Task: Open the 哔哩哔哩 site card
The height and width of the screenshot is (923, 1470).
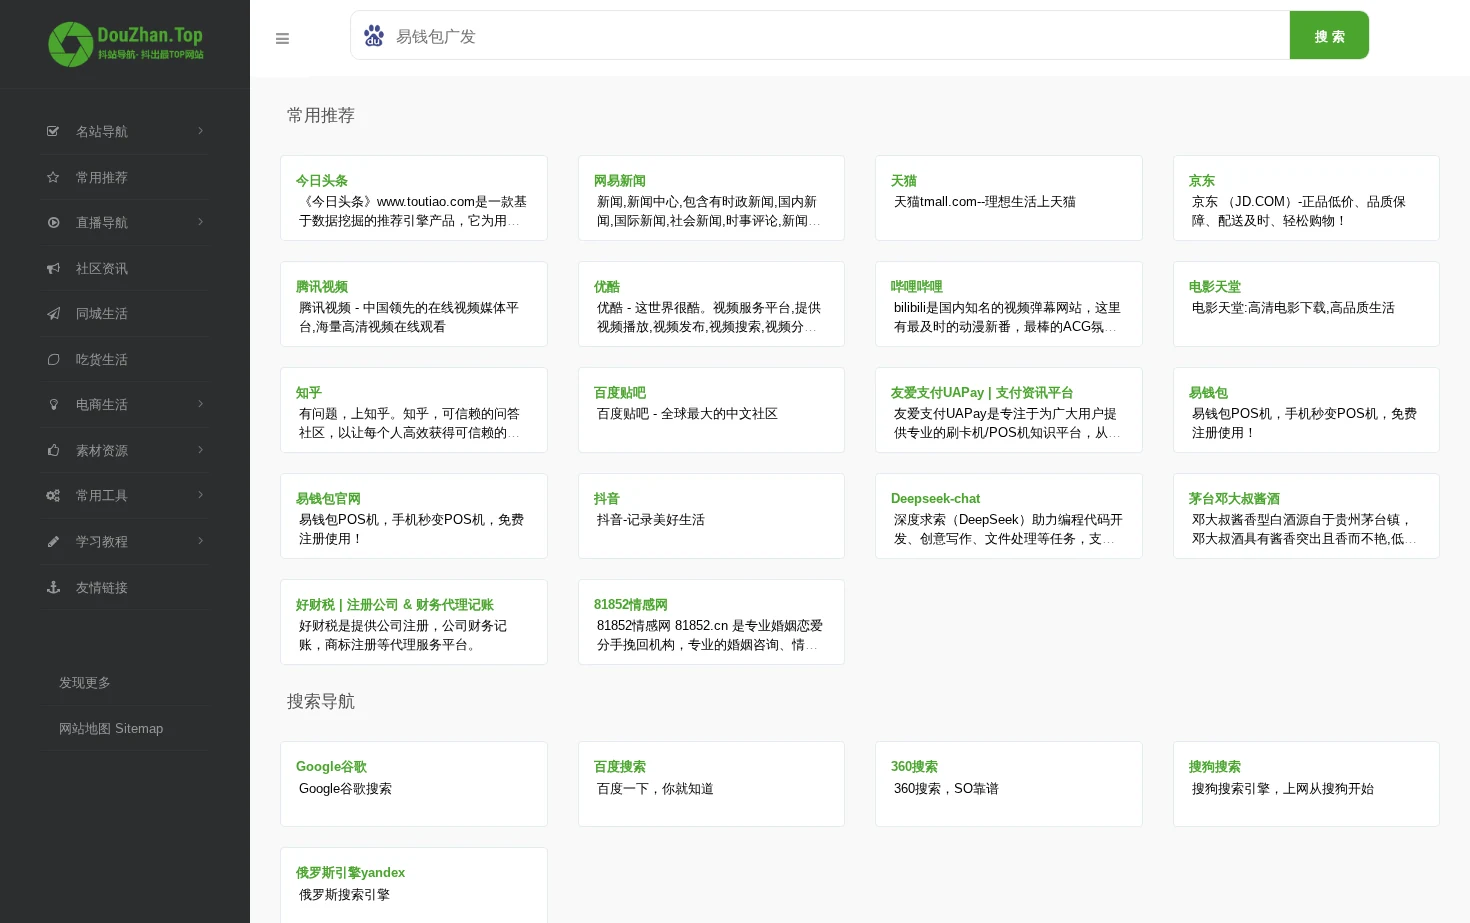Action: (1009, 304)
